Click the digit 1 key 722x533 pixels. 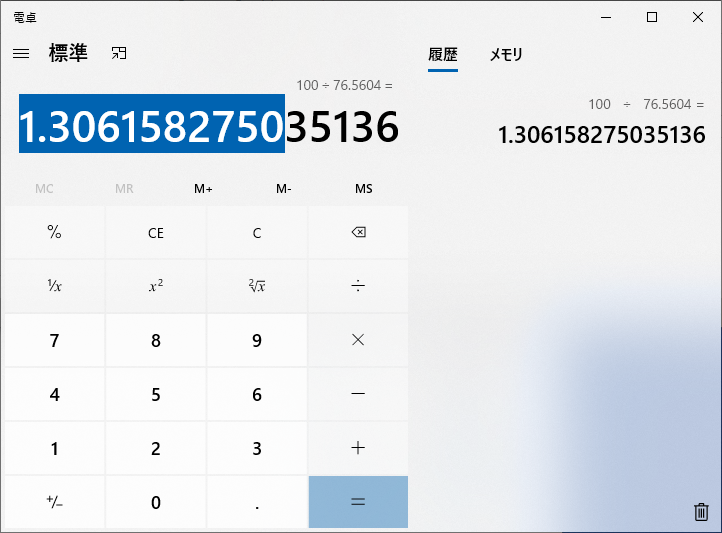tap(55, 448)
